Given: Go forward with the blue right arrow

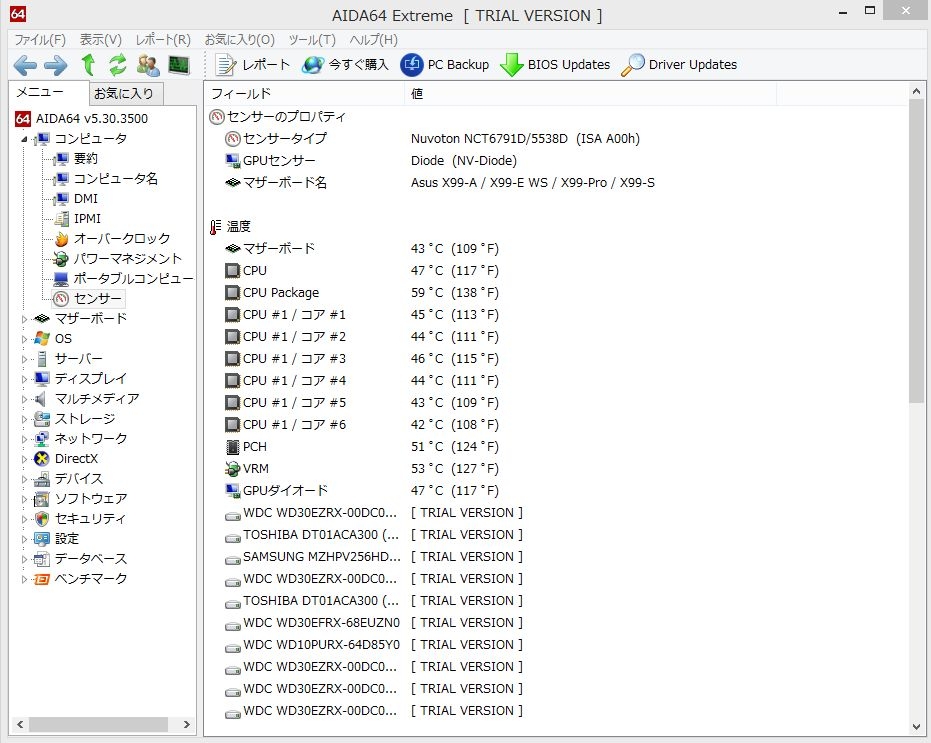Looking at the screenshot, I should [56, 65].
